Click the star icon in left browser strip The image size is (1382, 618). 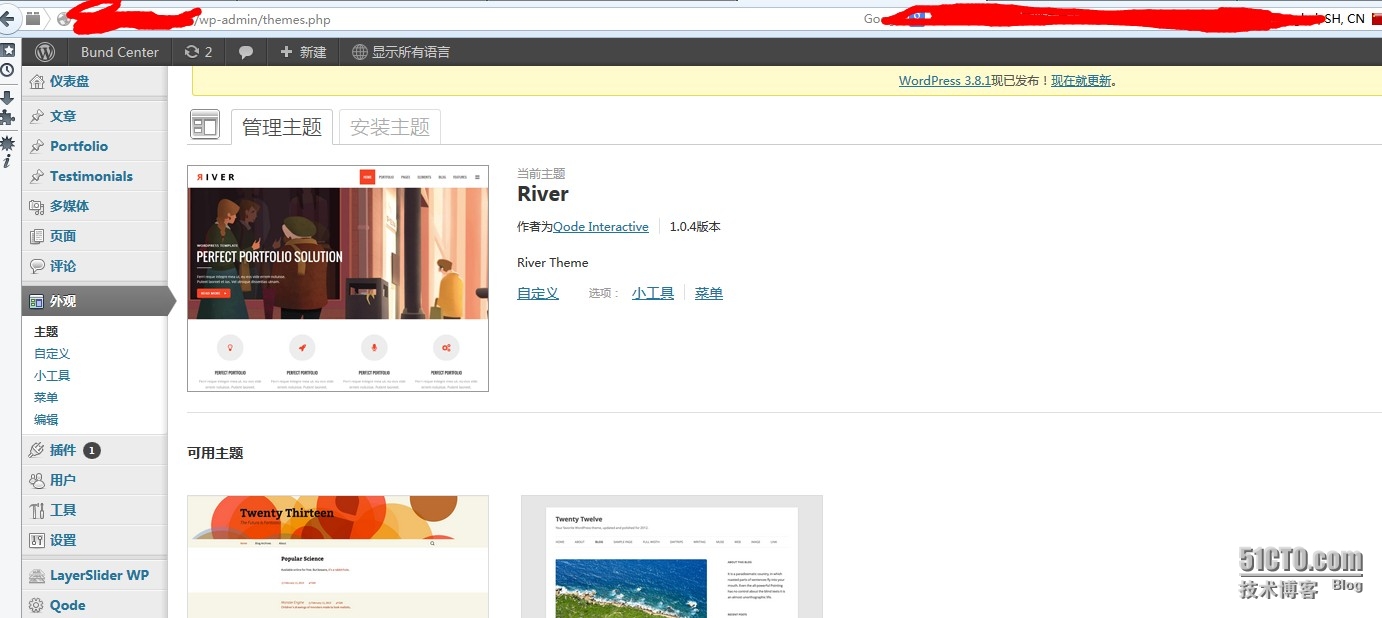[x=8, y=49]
